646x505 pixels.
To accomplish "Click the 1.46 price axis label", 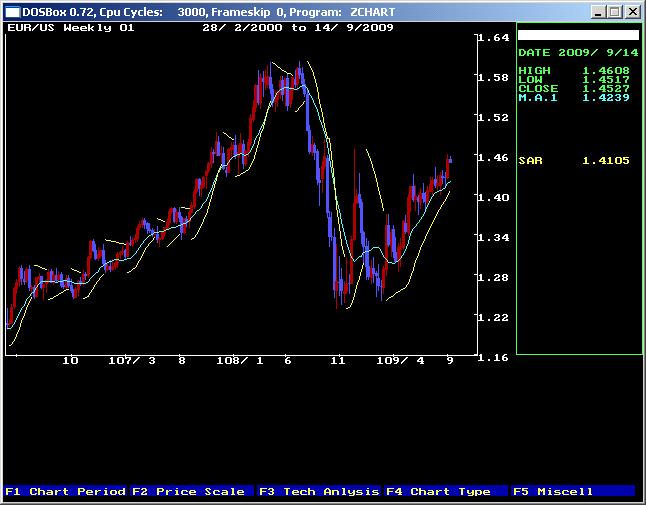I will 494,157.
